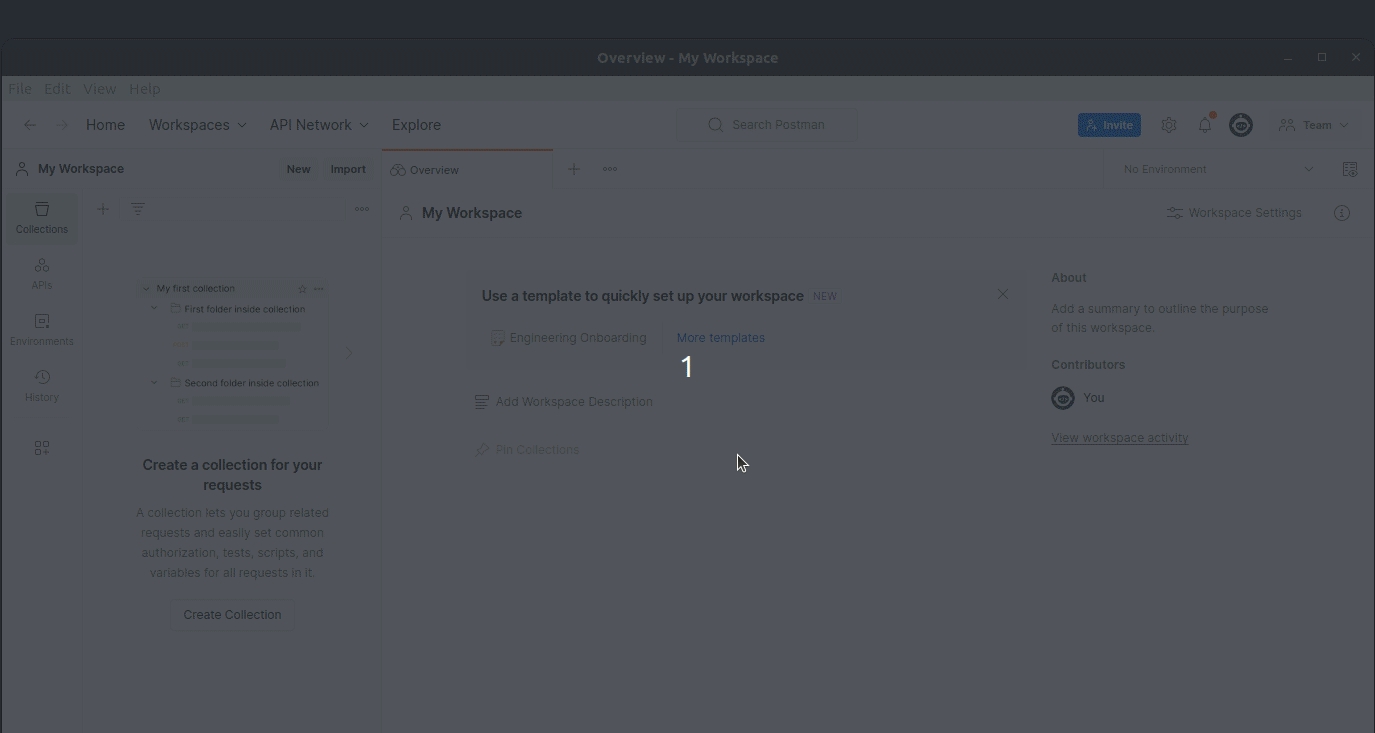Open the History sidebar panel

(x=42, y=384)
